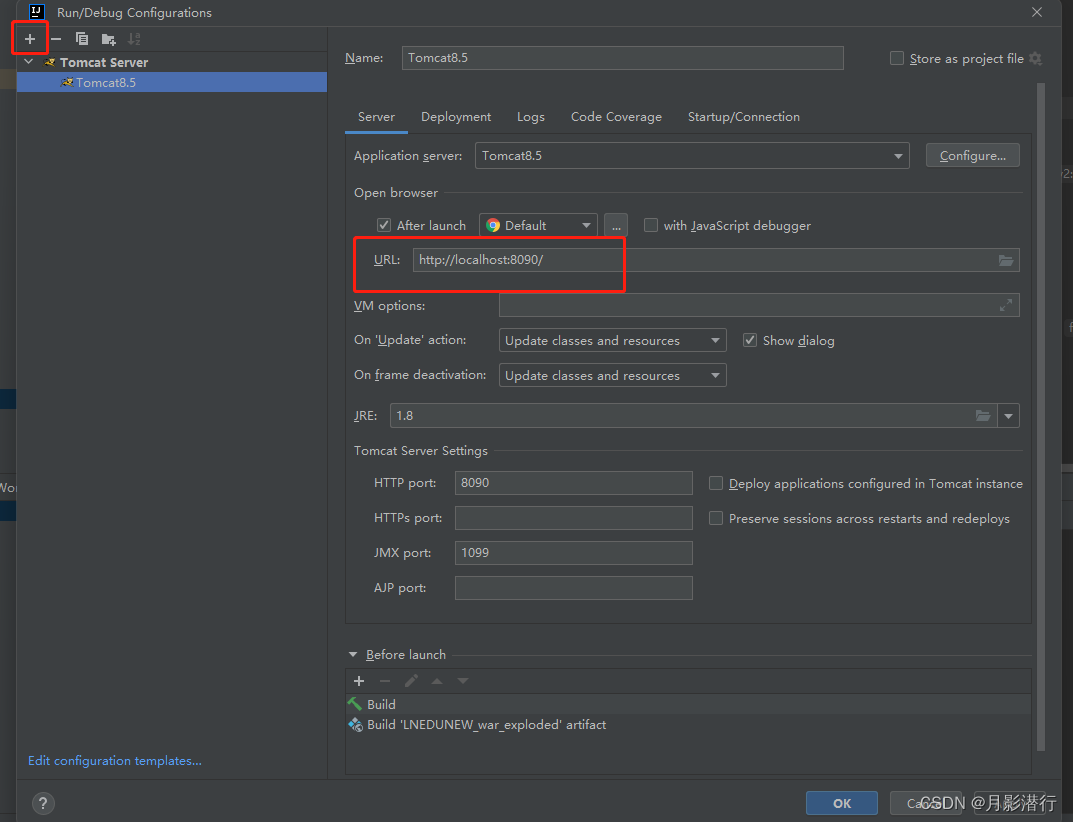The image size is (1073, 822).
Task: Expand the VM options field editor
Action: point(1005,305)
